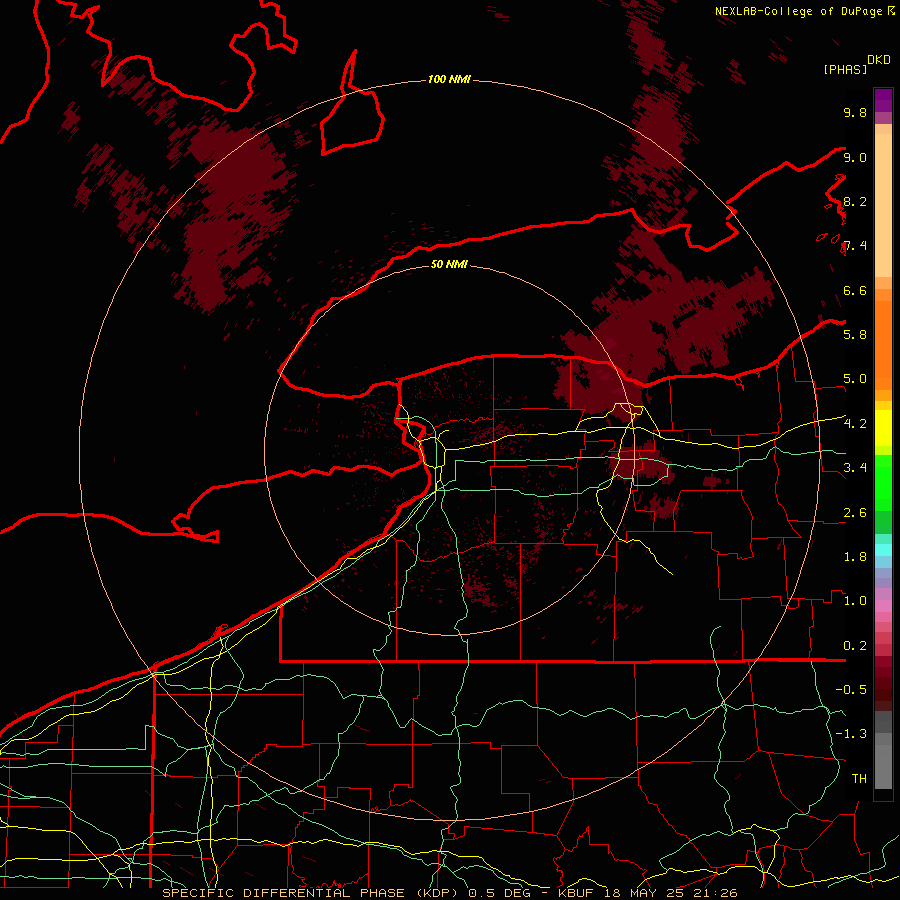Click the -1.3 scale value
The image size is (900, 900).
(851, 734)
